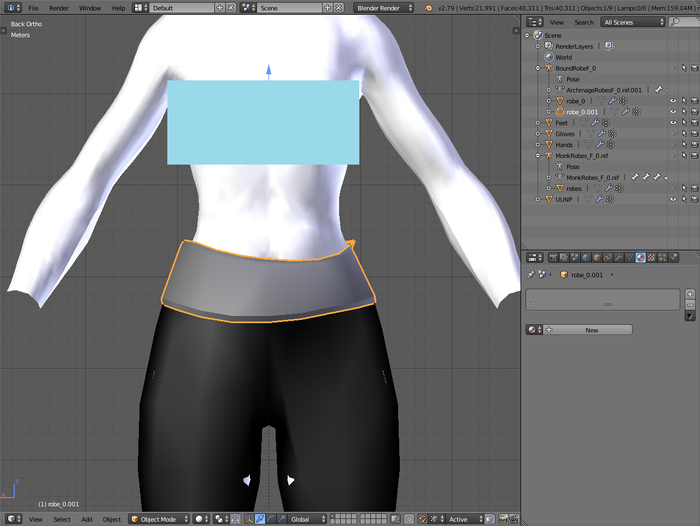Image resolution: width=700 pixels, height=526 pixels.
Task: Toggle visibility eye for robe_0
Action: pos(672,100)
